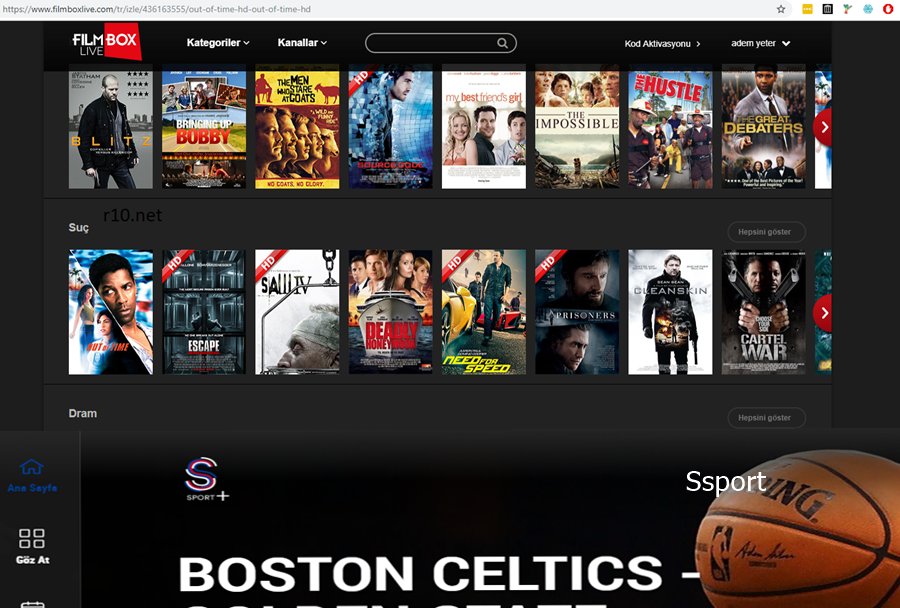The height and width of the screenshot is (608, 900).
Task: Open The Great Debaters poster
Action: pyautogui.click(x=763, y=126)
